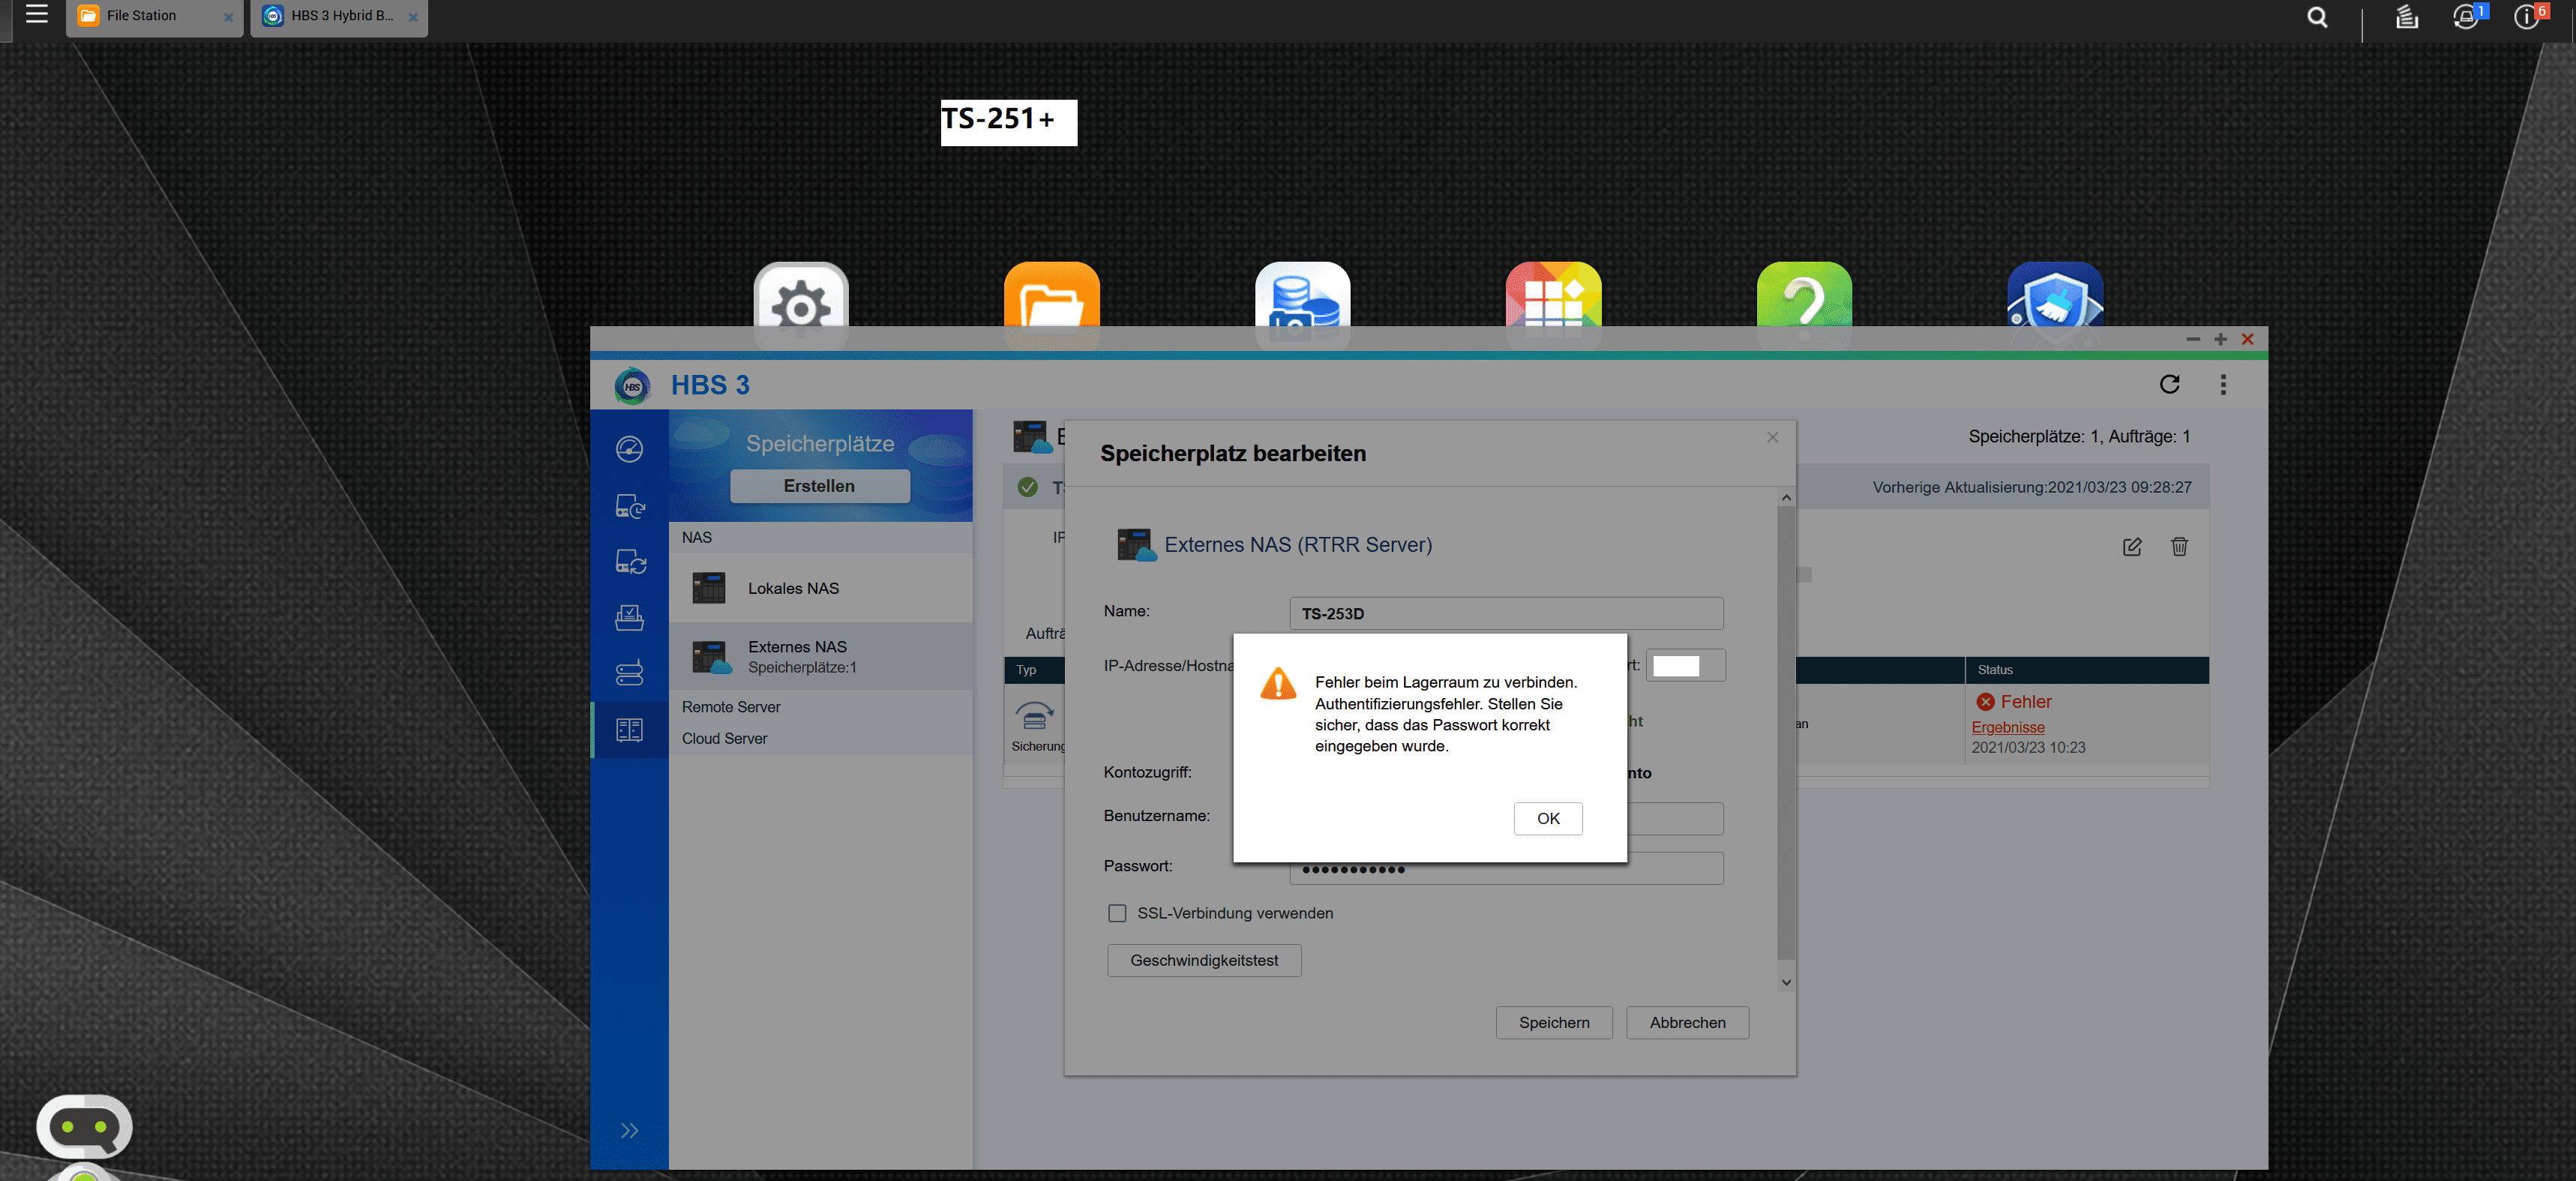
Task: Select Cloud Server in storage list
Action: click(x=724, y=738)
